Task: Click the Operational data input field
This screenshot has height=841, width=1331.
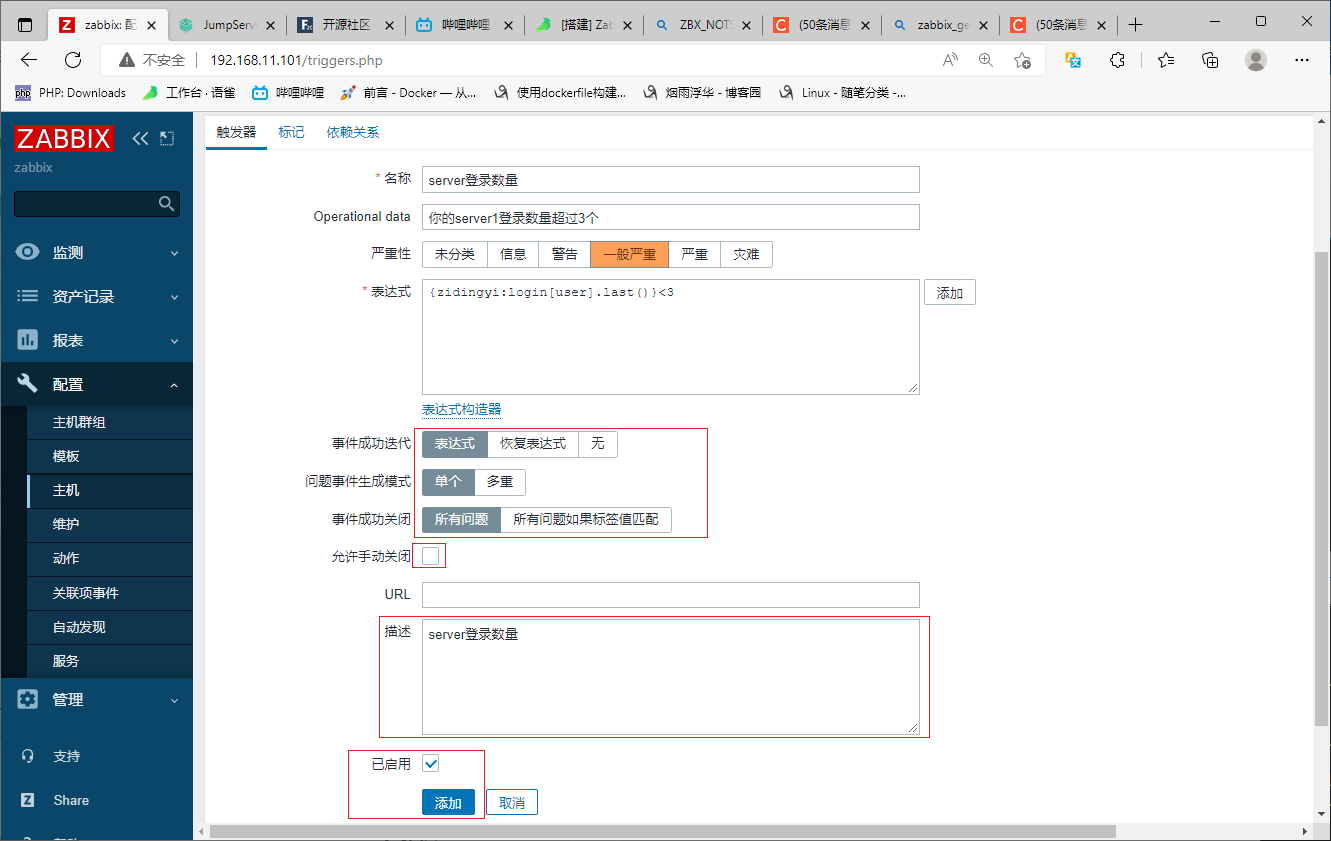Action: (670, 217)
